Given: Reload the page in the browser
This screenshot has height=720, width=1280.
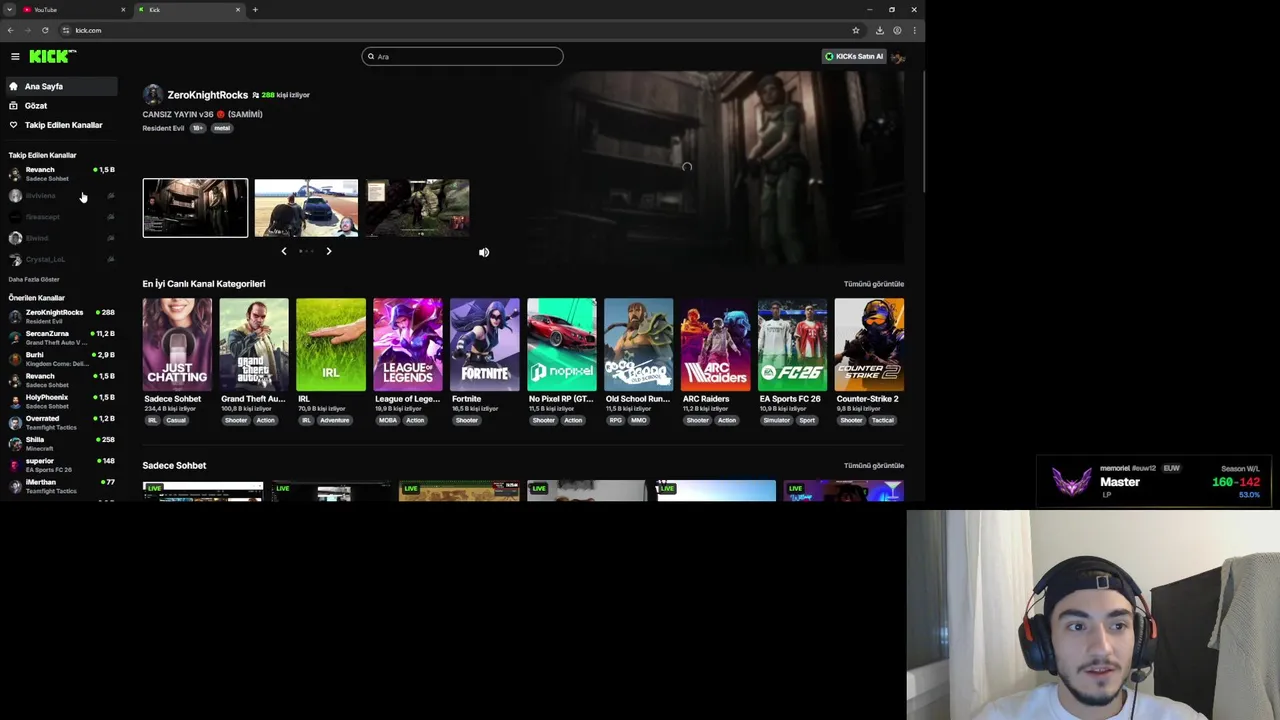Looking at the screenshot, I should click(x=45, y=30).
